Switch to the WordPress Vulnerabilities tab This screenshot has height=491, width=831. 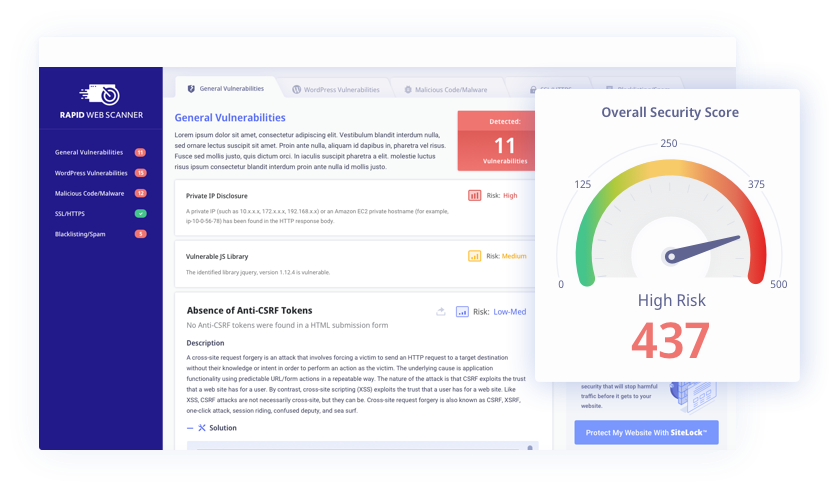tap(336, 90)
